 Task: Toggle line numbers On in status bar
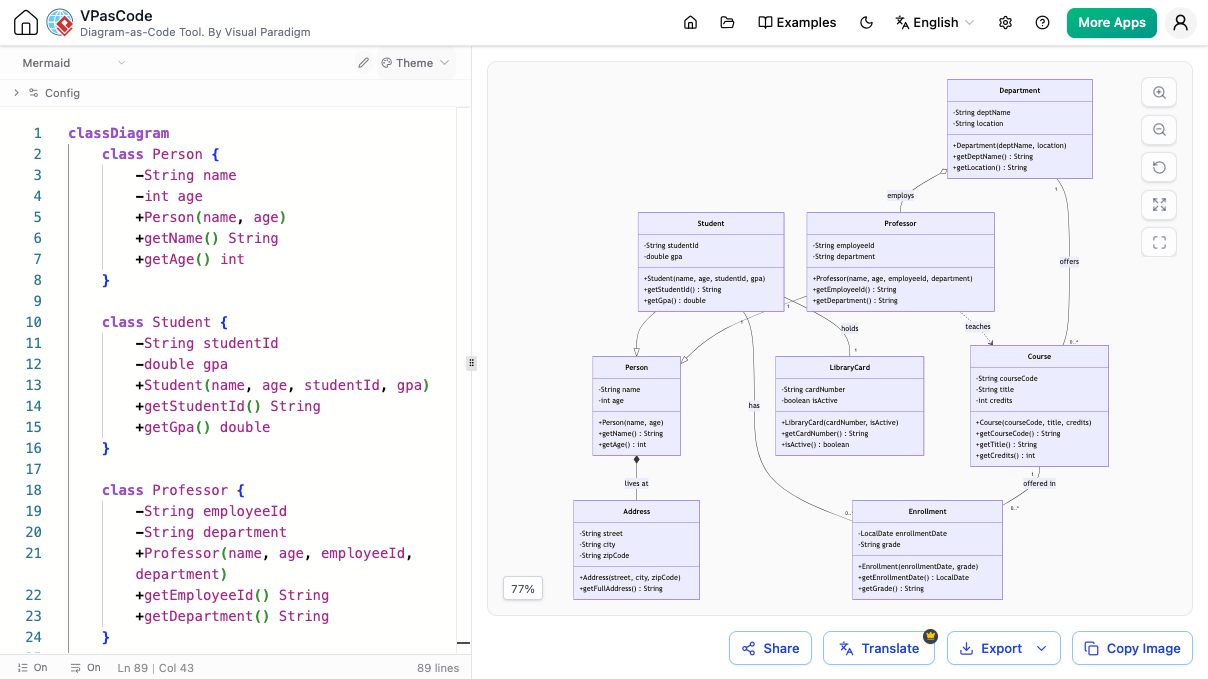pyautogui.click(x=32, y=667)
